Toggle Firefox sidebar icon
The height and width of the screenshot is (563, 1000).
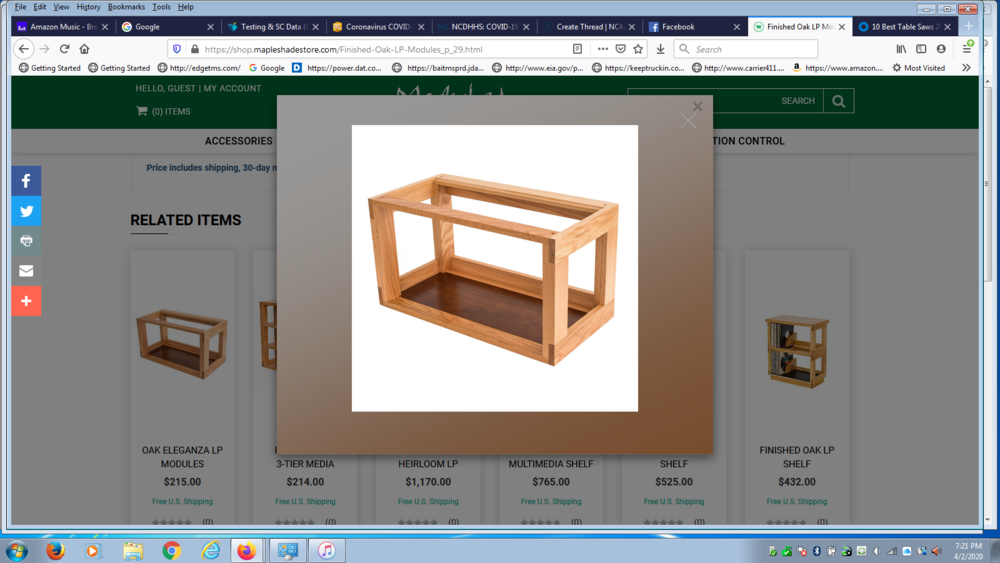[921, 49]
